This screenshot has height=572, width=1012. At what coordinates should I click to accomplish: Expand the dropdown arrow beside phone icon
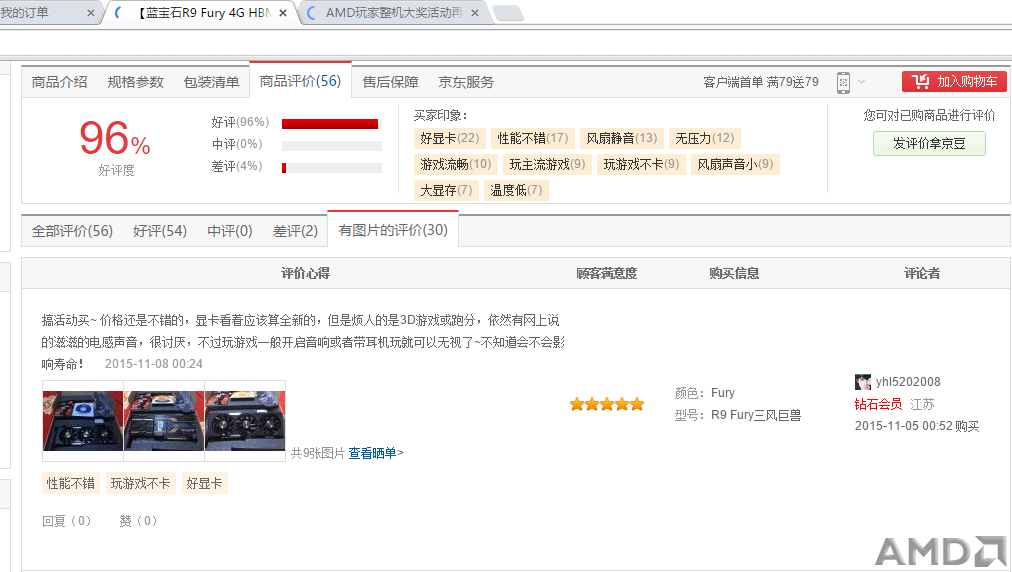click(861, 82)
